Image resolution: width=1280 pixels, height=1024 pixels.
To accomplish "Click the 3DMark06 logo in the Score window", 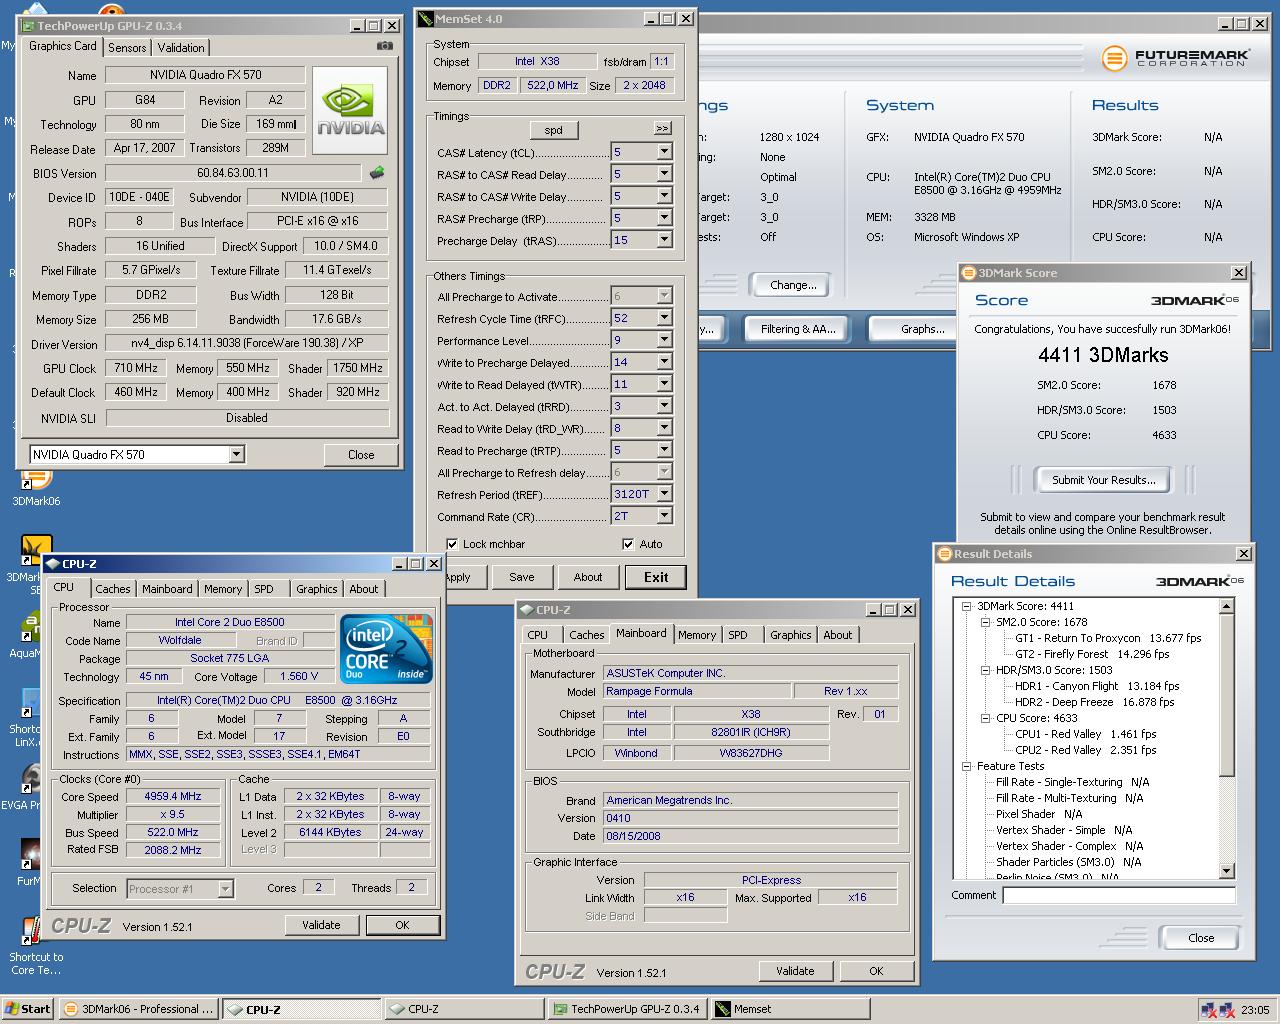I will pos(1195,300).
